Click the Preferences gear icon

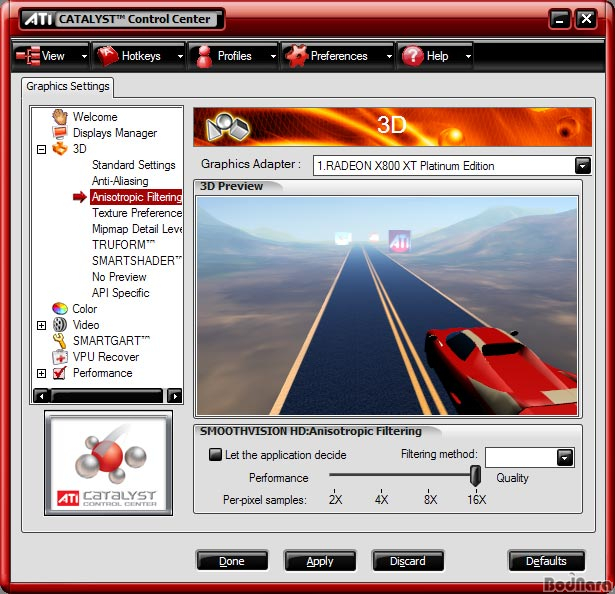(296, 56)
